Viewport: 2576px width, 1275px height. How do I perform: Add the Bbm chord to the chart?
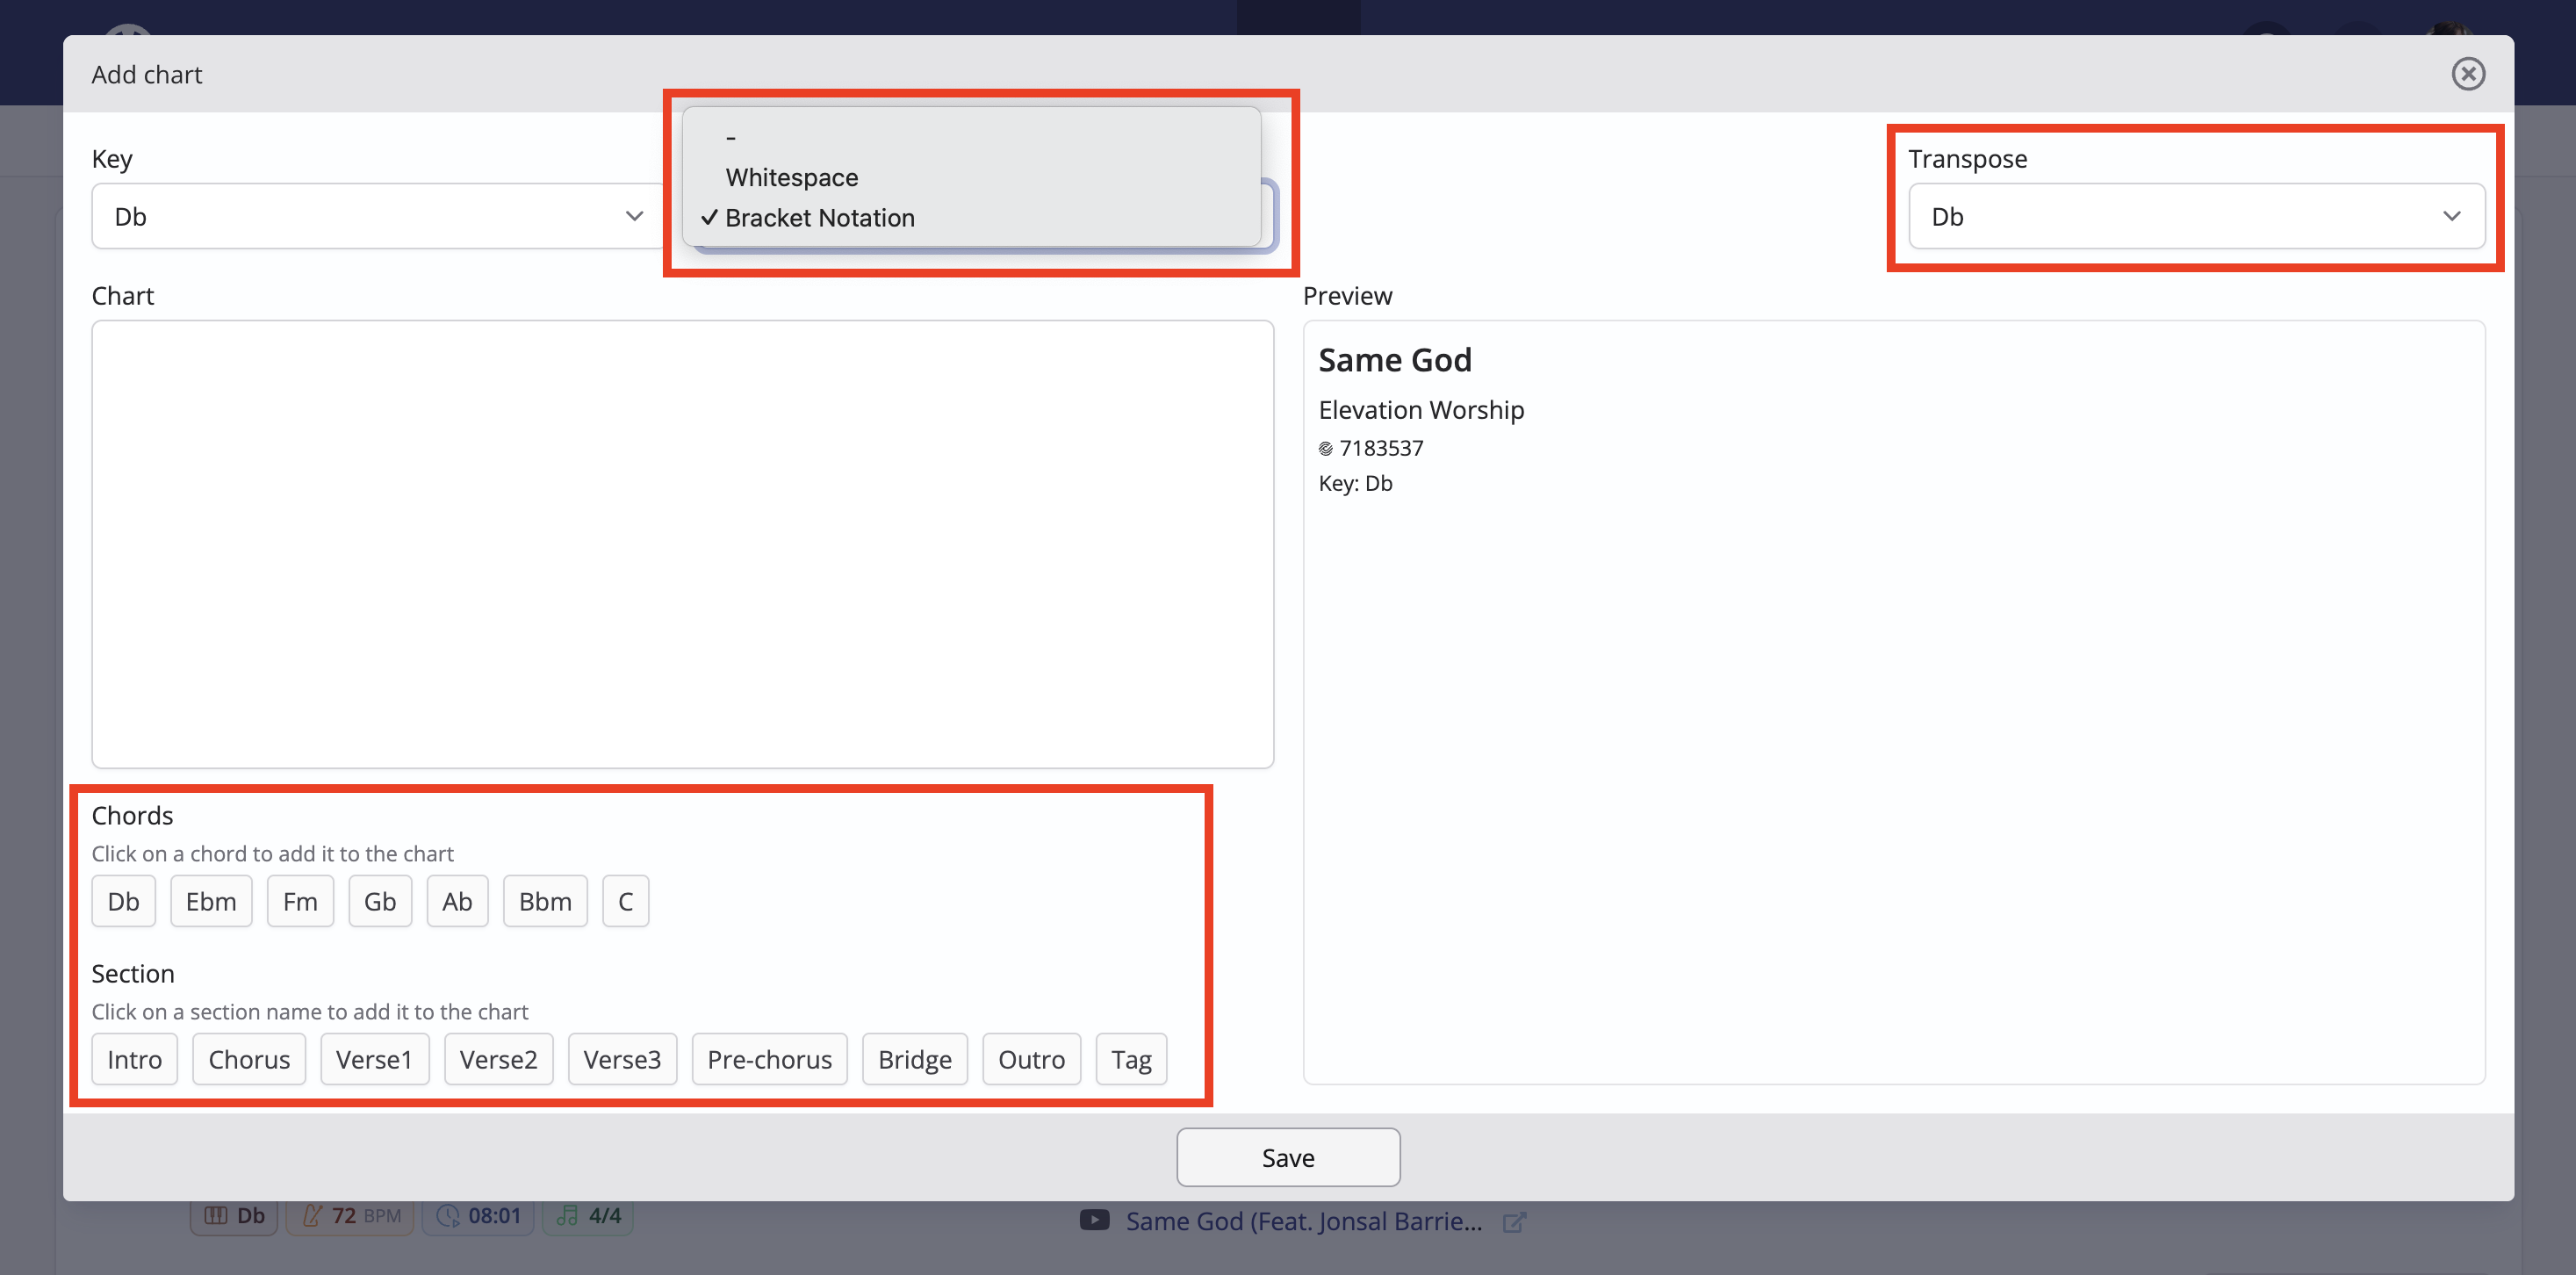(545, 901)
